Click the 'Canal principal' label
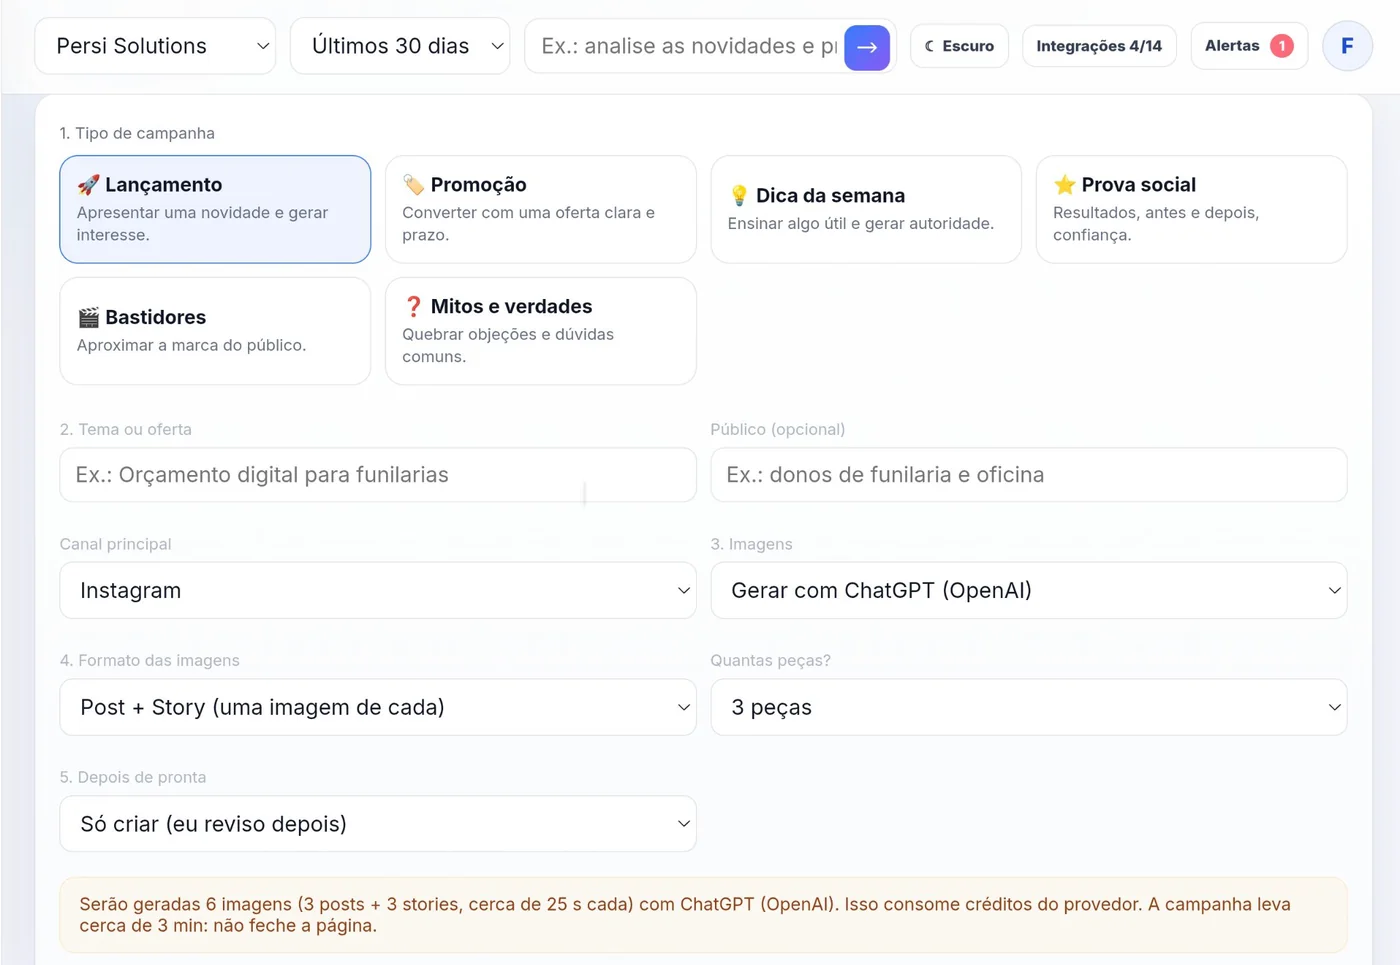 [116, 545]
